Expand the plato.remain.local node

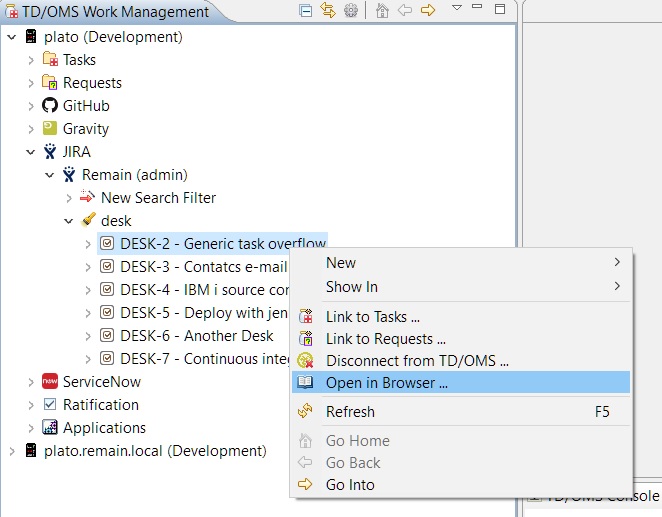click(x=12, y=451)
